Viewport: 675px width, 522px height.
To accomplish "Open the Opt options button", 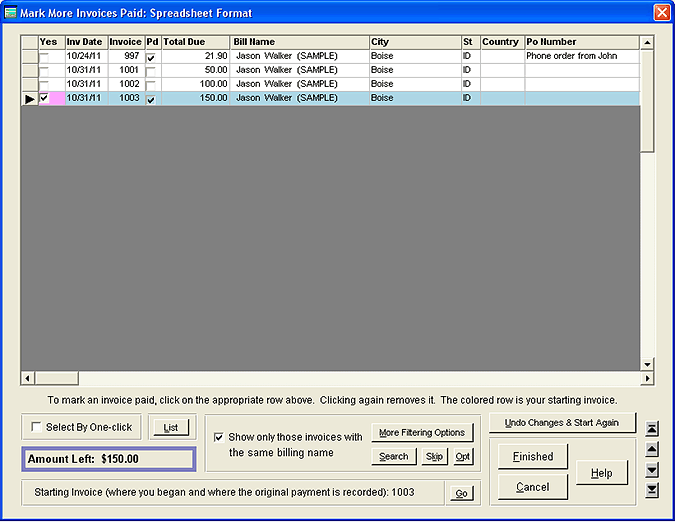I will click(x=462, y=456).
